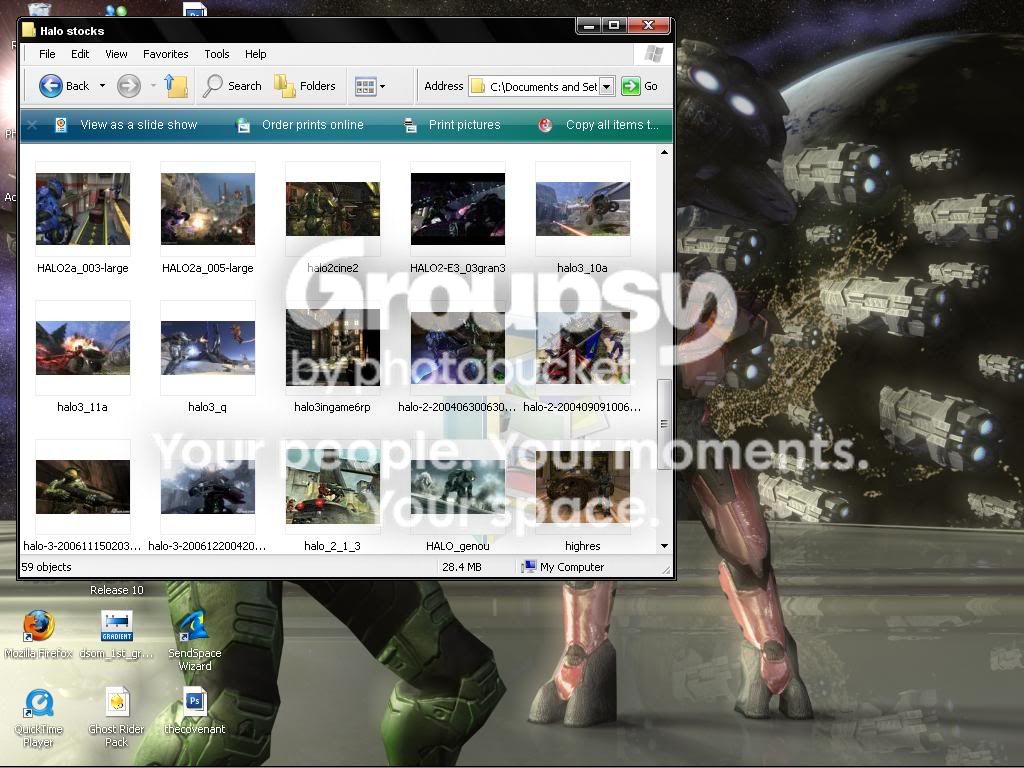Open the Favorites menu

[165, 54]
